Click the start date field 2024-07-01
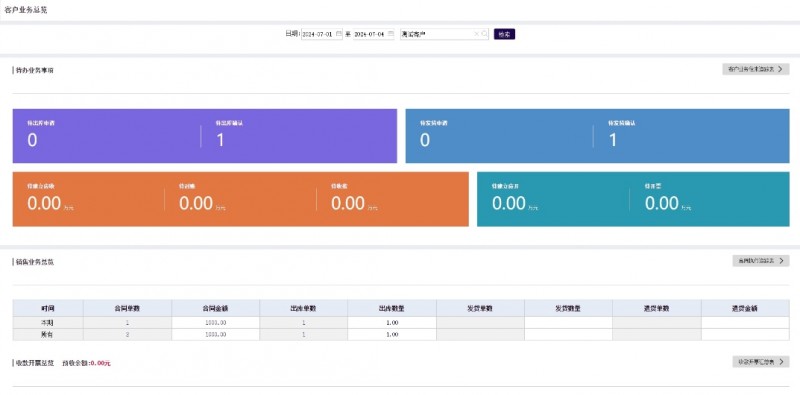Screen dimensions: 800x395 point(321,34)
